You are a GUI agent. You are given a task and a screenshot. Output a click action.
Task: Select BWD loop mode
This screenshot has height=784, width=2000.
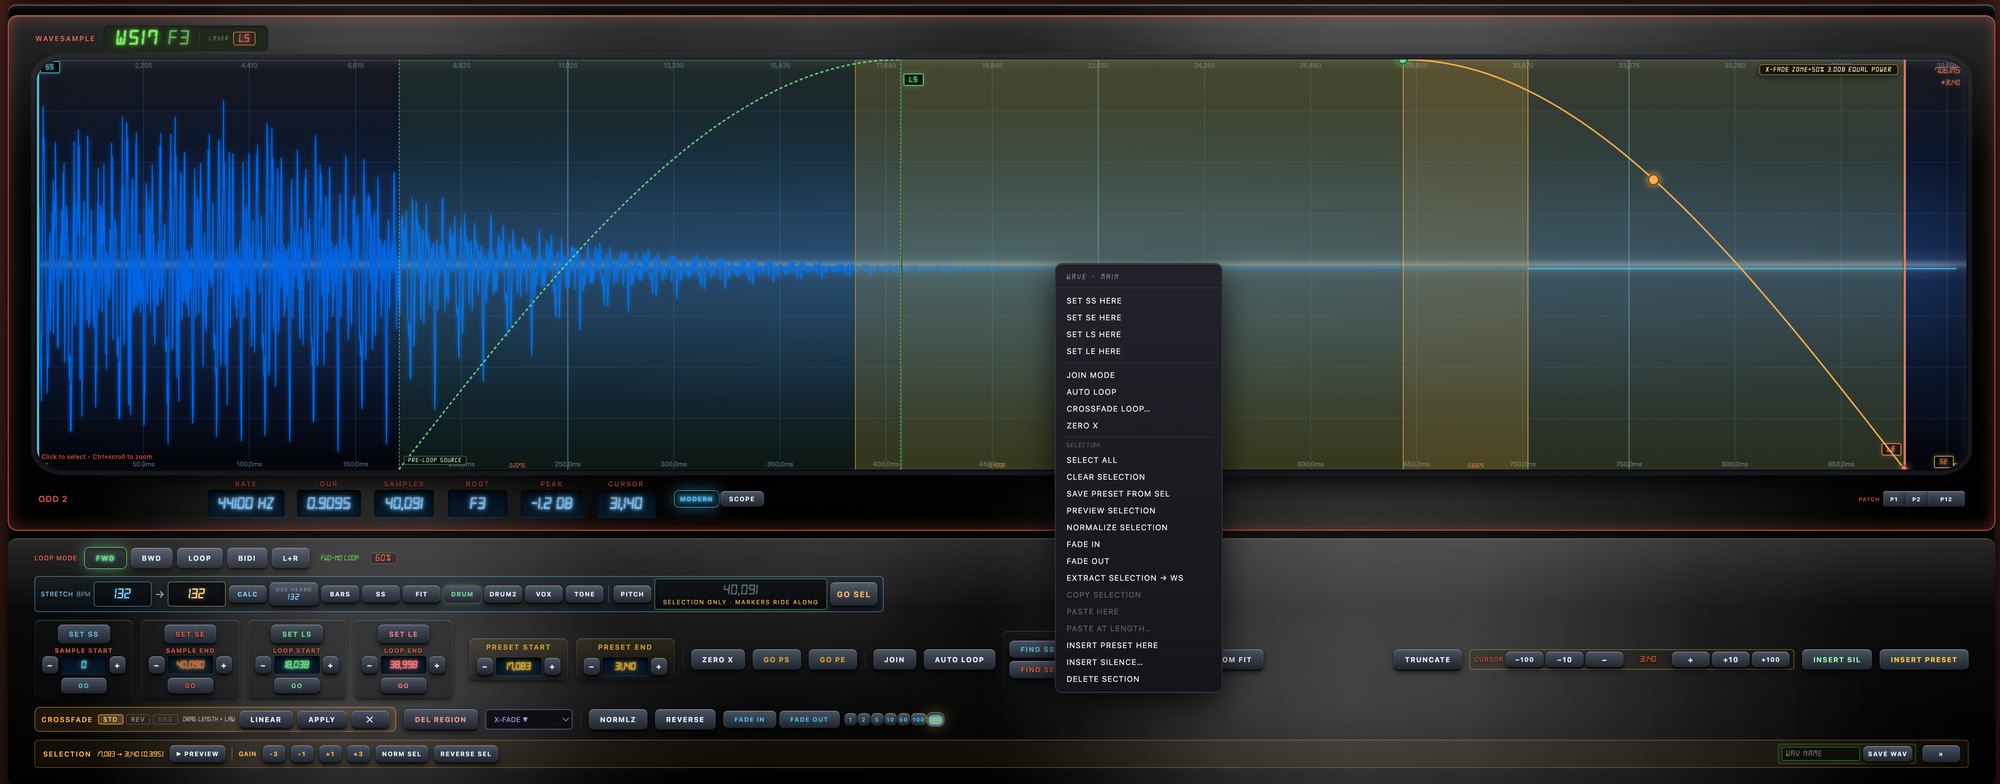[x=151, y=558]
